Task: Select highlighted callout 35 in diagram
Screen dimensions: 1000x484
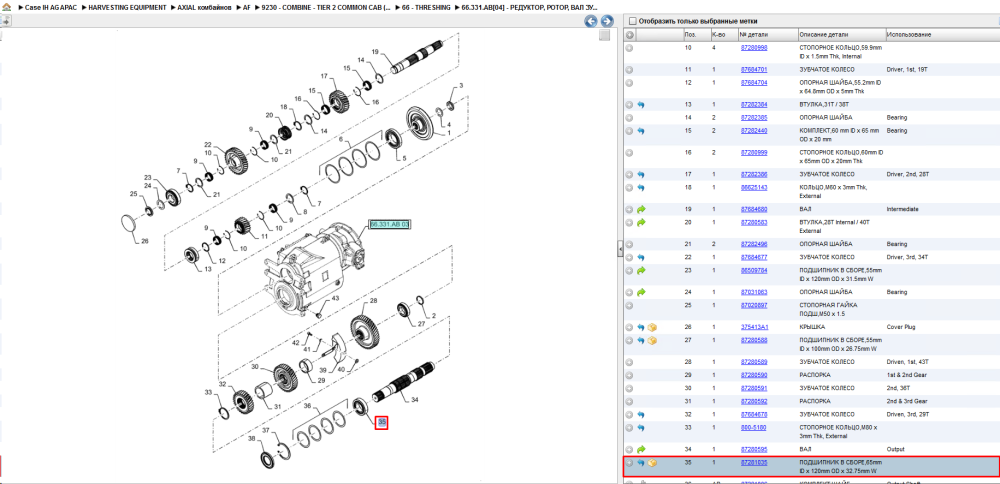Action: click(x=381, y=422)
